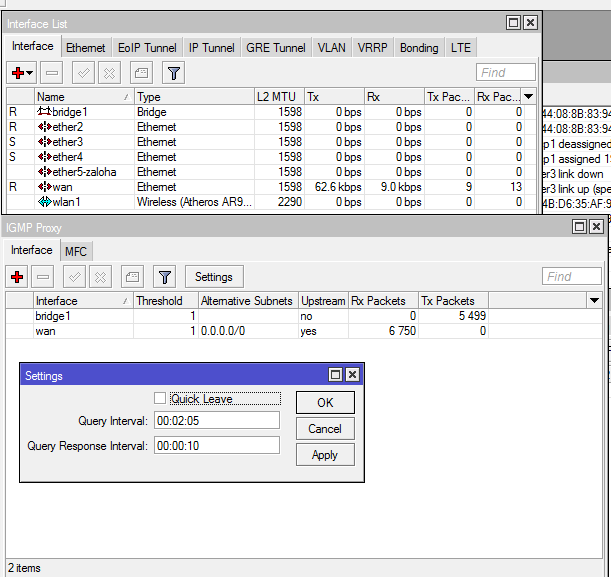Select Interface tab in IGMP Proxy
The image size is (611, 577).
click(x=32, y=250)
